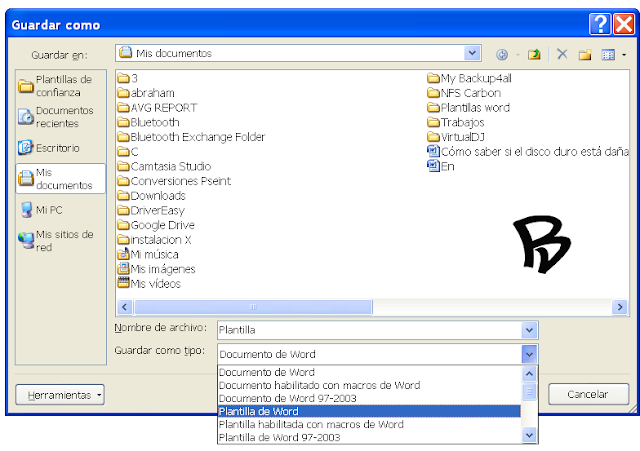
Task: Select the VirtualDJ folder
Action: [x=456, y=137]
